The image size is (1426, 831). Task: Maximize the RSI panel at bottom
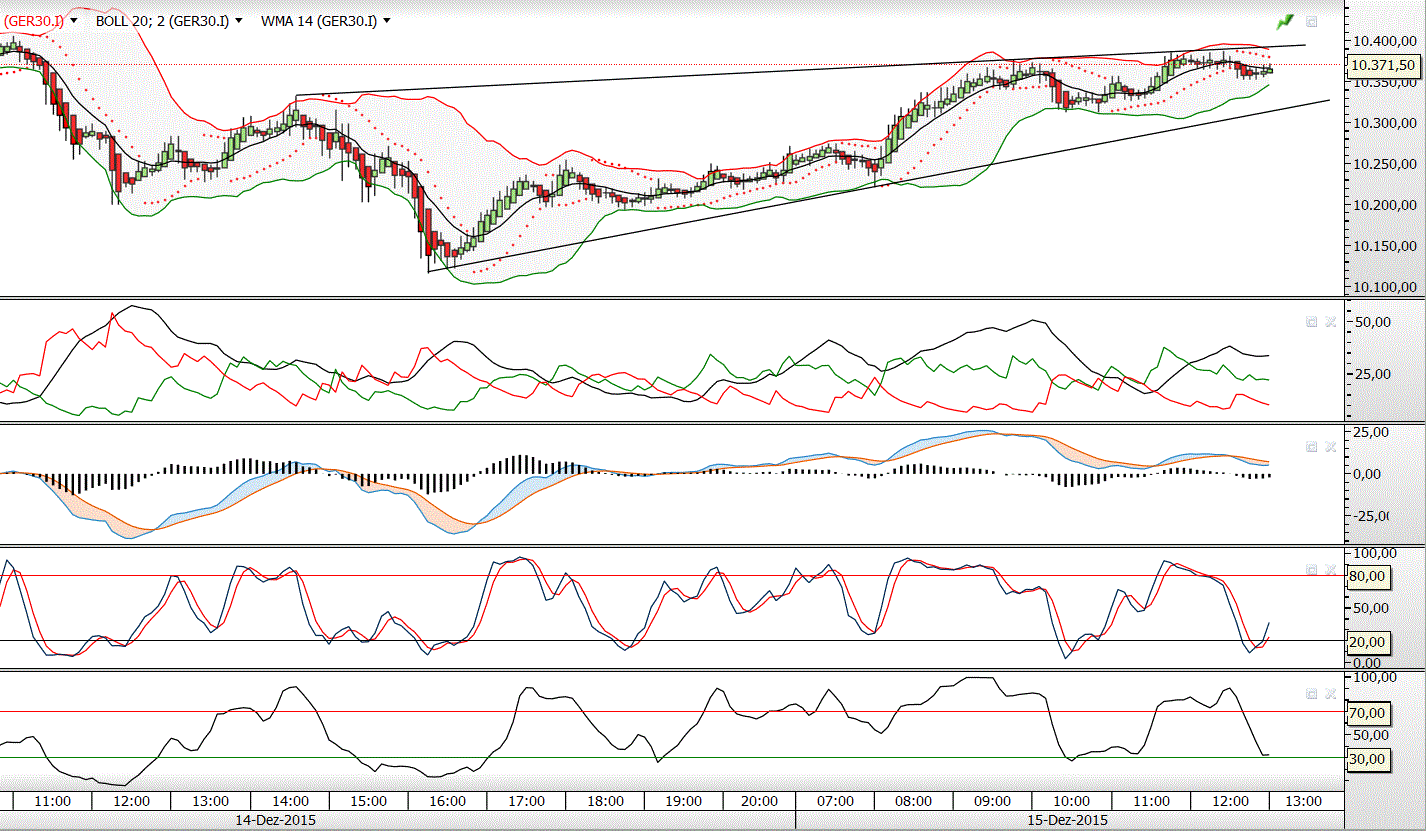(1311, 692)
